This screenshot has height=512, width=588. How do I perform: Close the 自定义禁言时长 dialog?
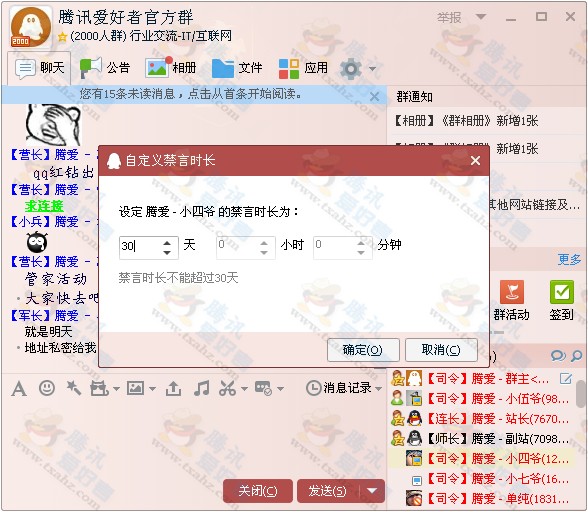coord(475,161)
